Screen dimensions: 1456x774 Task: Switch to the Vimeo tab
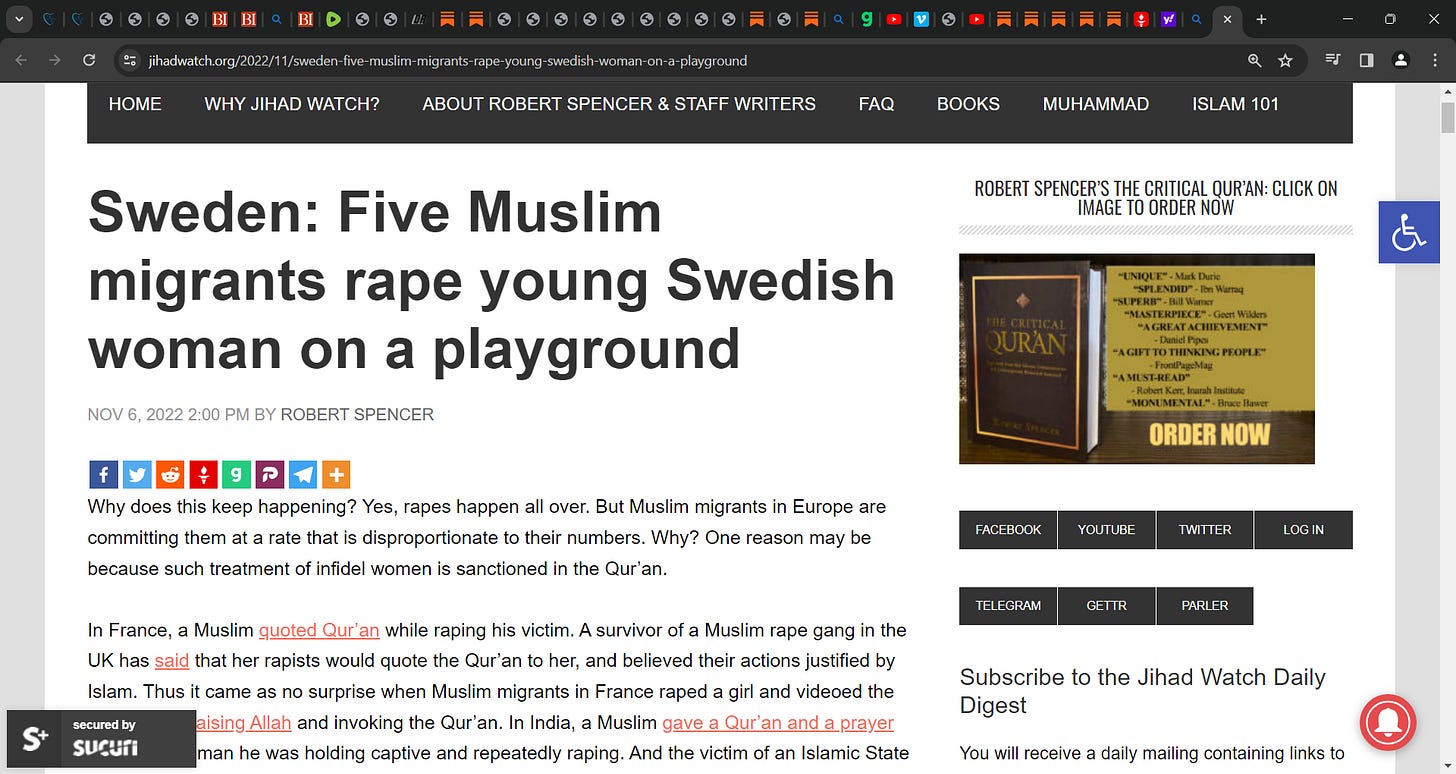[921, 19]
